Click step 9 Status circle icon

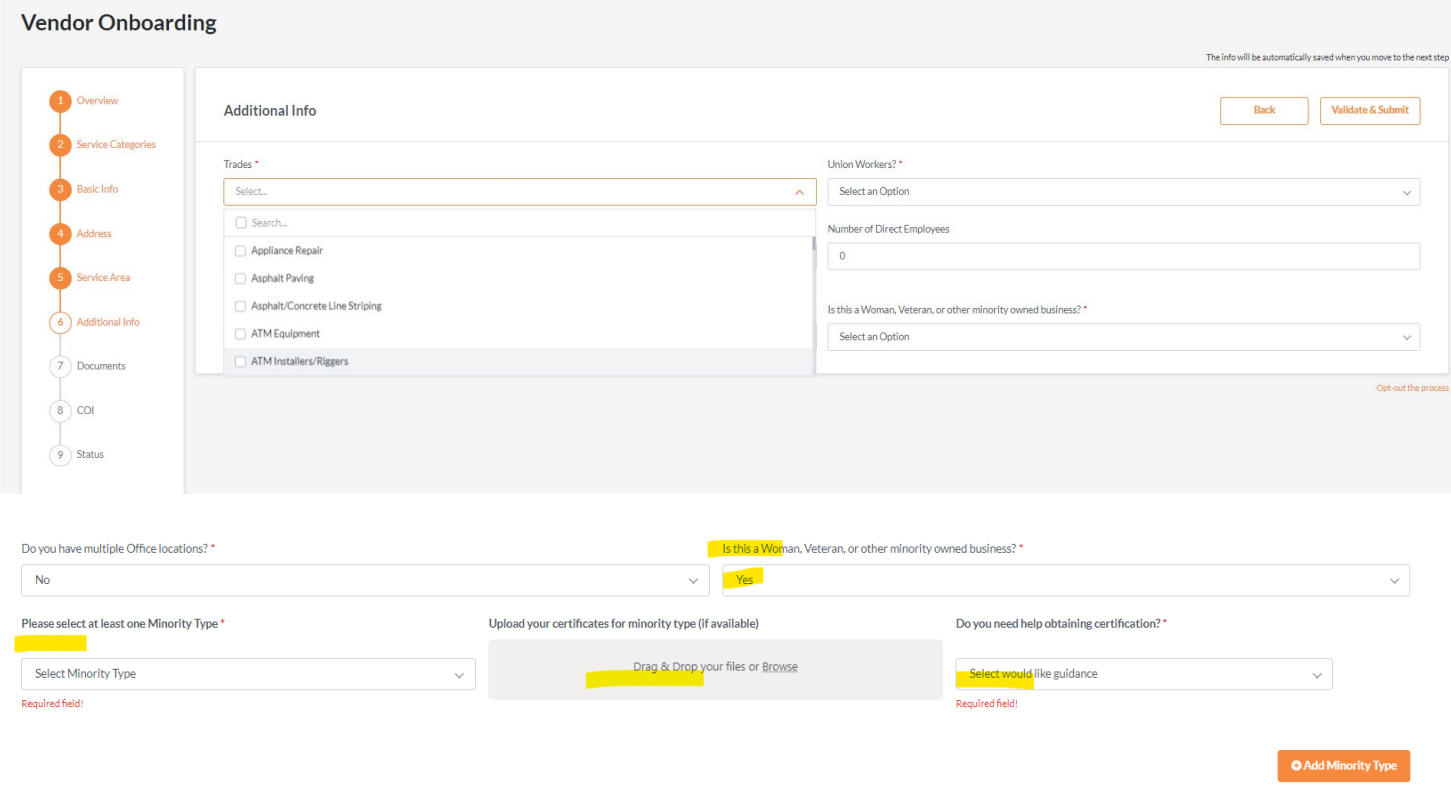(x=60, y=455)
